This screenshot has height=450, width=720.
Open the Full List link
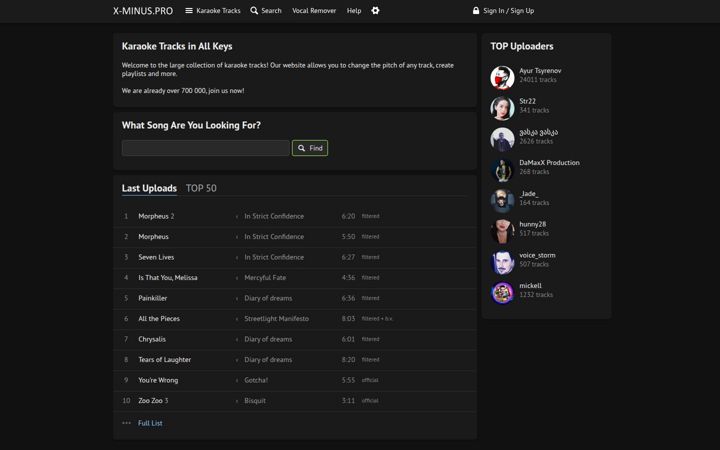150,423
